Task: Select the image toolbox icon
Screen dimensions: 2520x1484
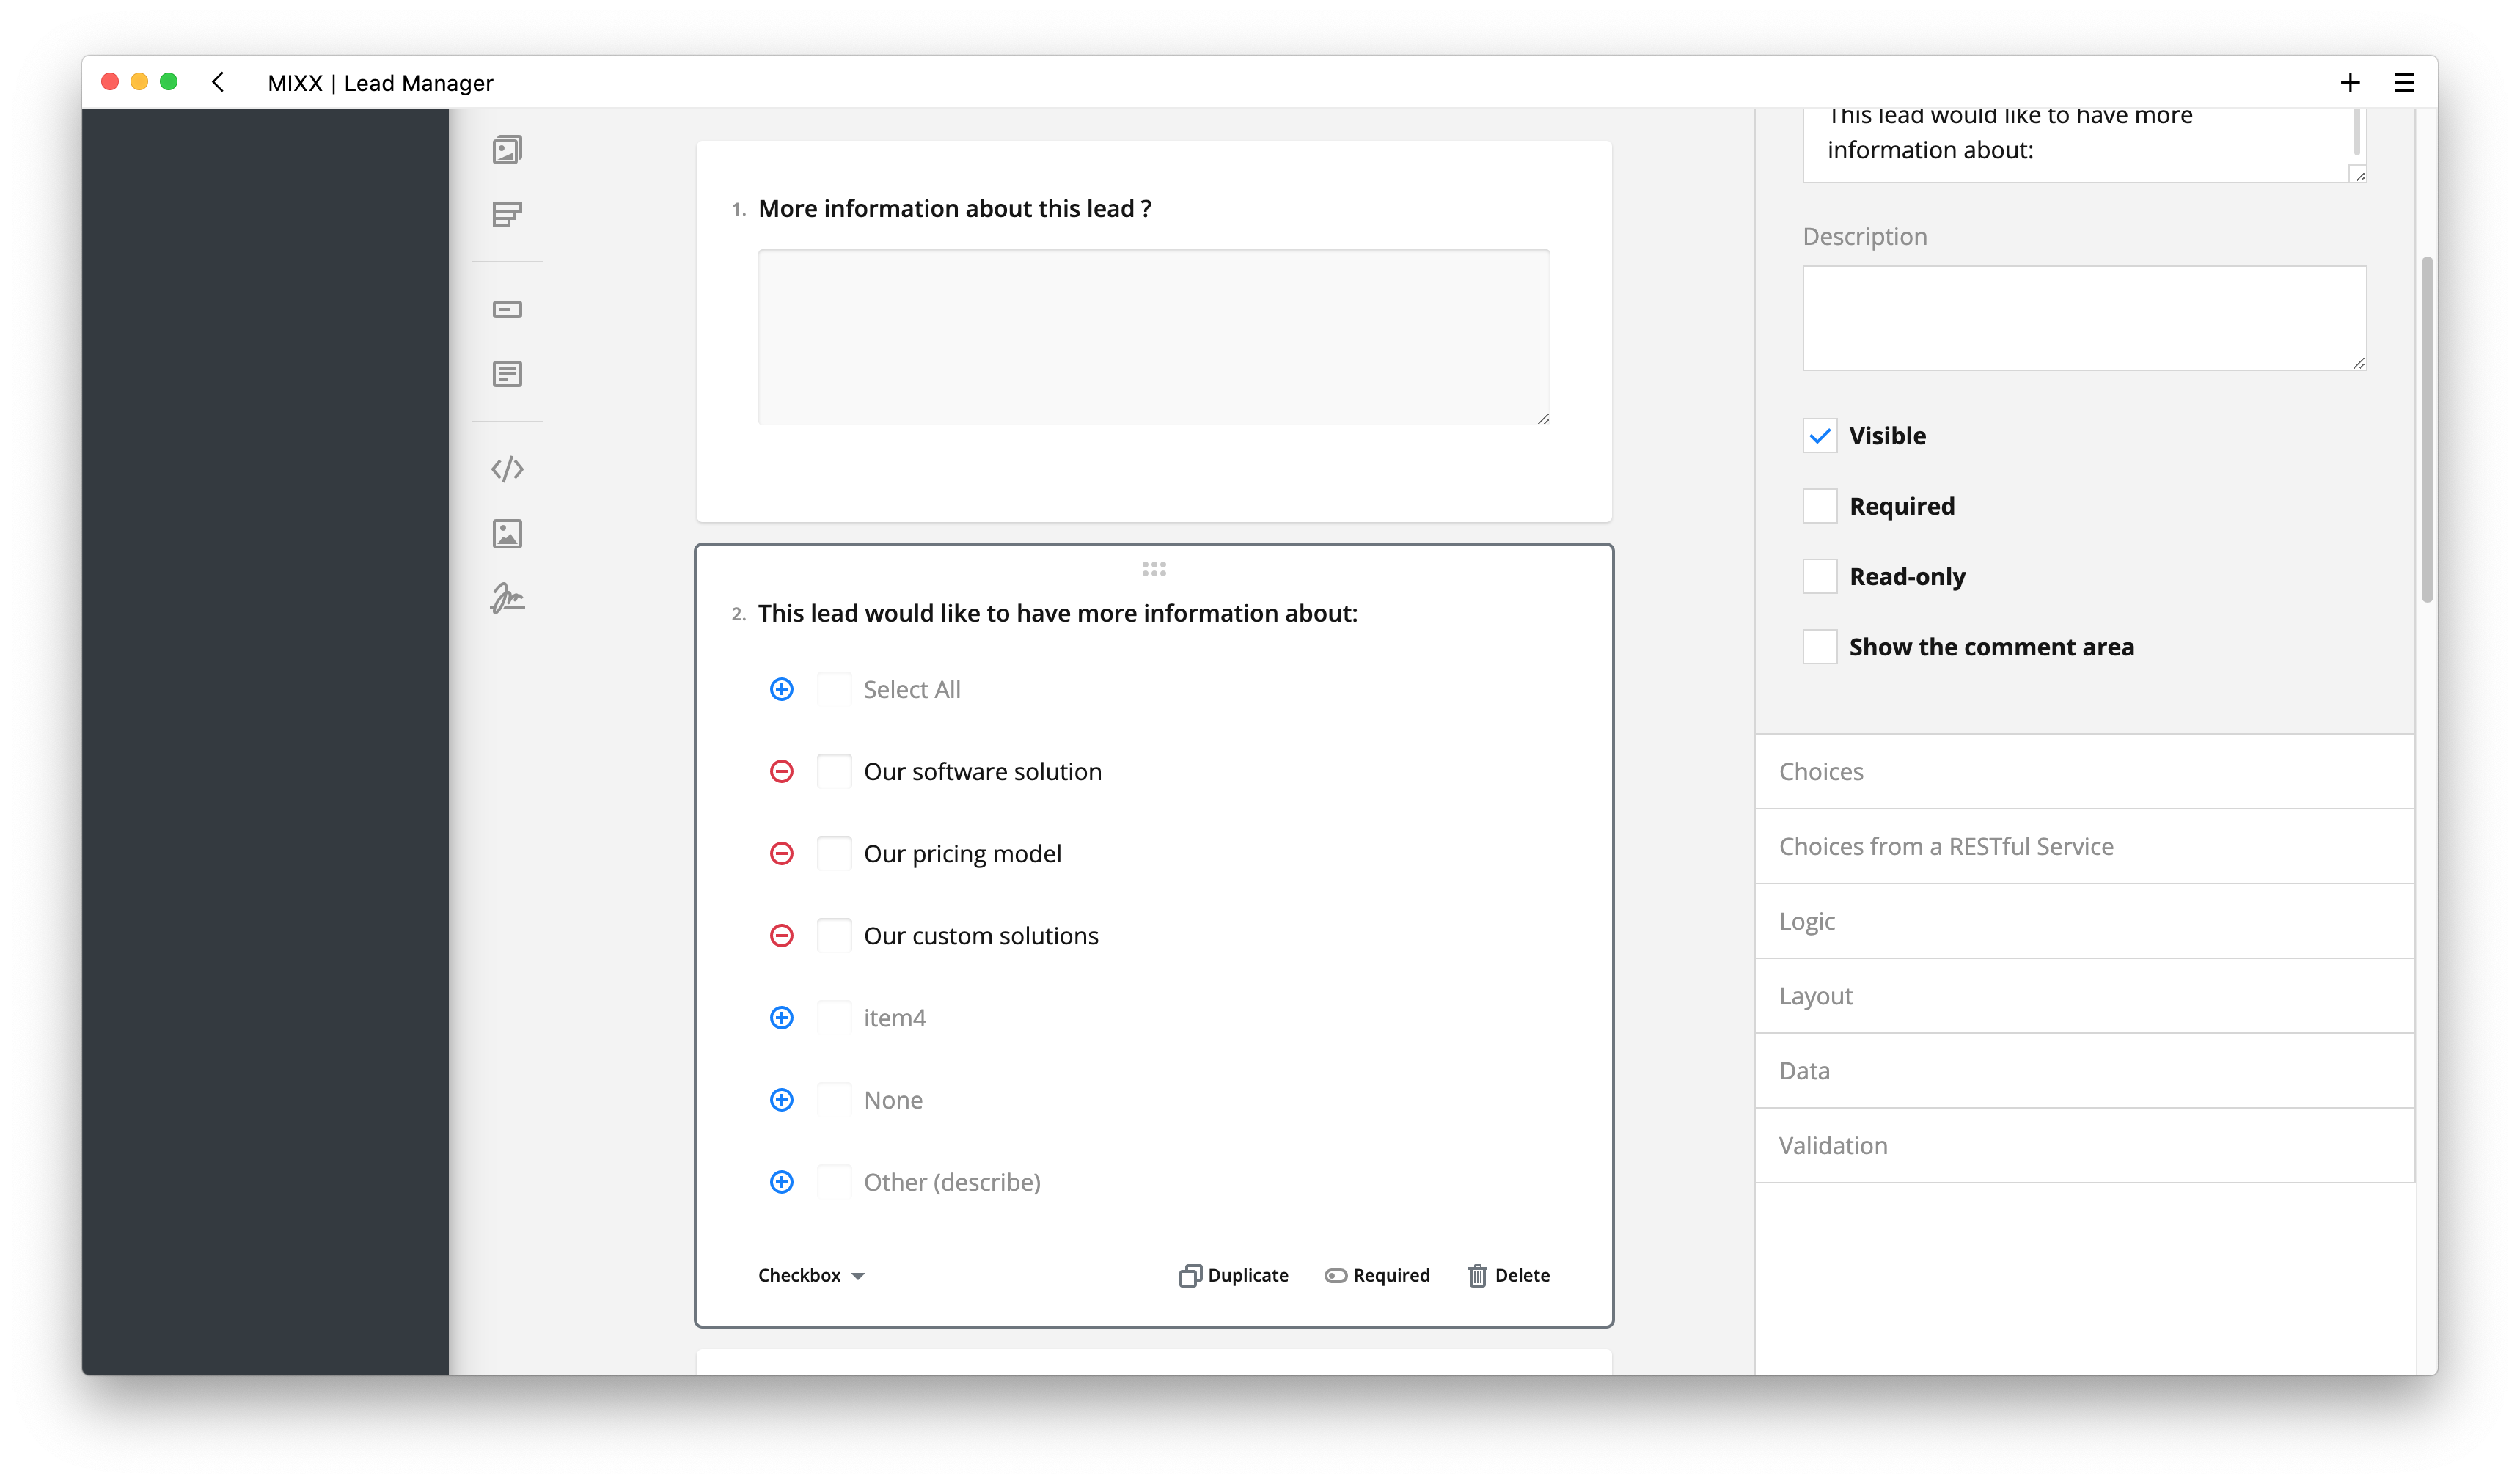Action: pos(507,534)
